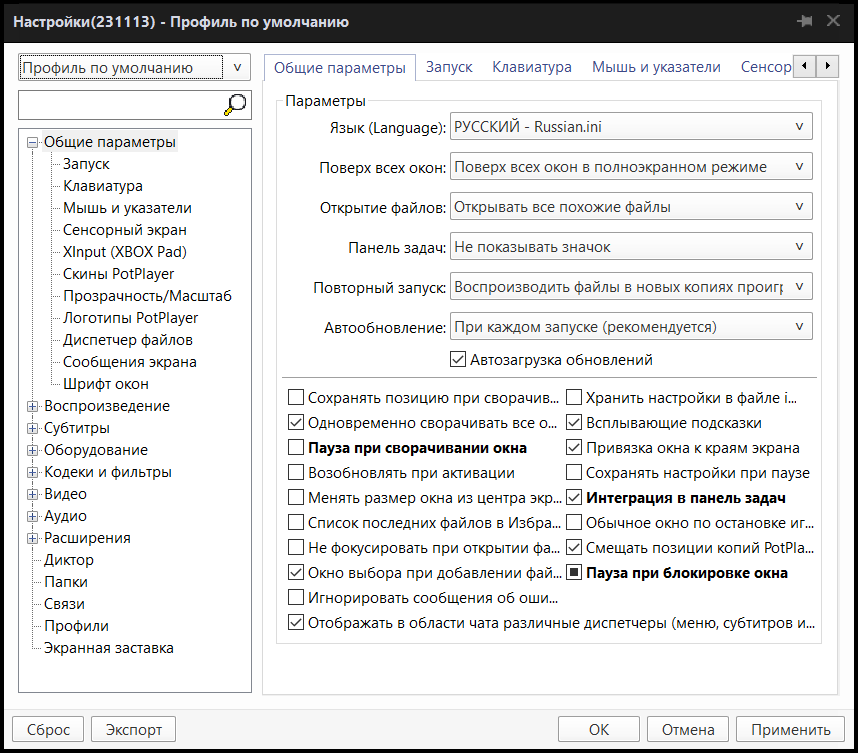Toggle Интеграция в панель задач checkbox
The height and width of the screenshot is (753, 858).
574,497
